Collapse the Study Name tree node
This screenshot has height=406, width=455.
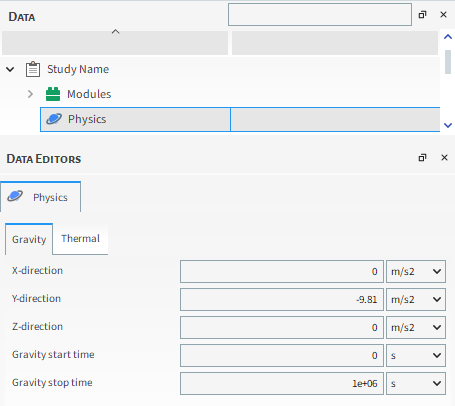[x=10, y=69]
